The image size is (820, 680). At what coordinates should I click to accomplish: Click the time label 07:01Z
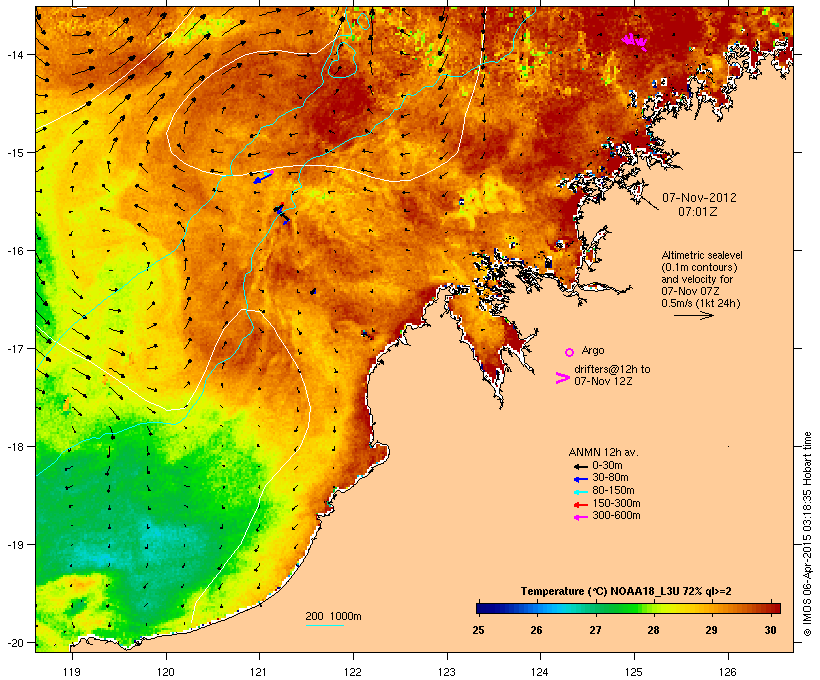pyautogui.click(x=698, y=211)
